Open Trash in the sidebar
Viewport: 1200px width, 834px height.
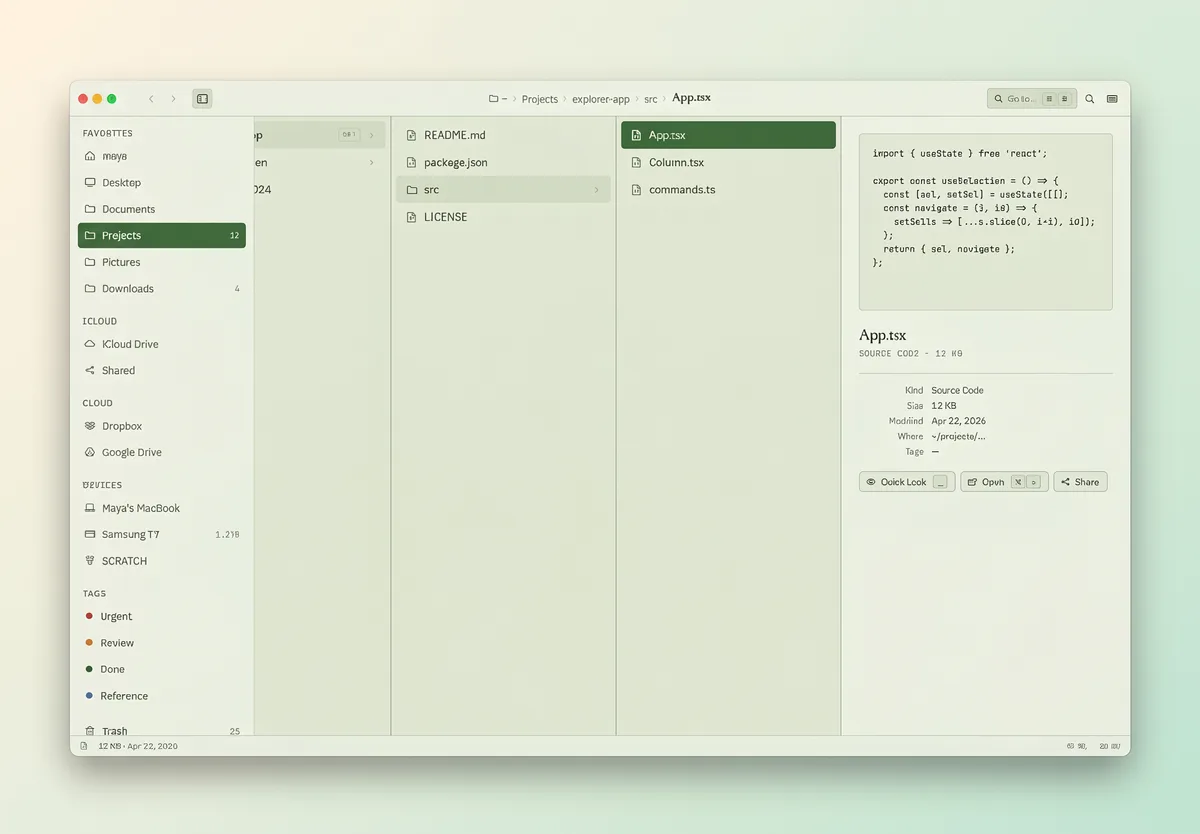162,731
